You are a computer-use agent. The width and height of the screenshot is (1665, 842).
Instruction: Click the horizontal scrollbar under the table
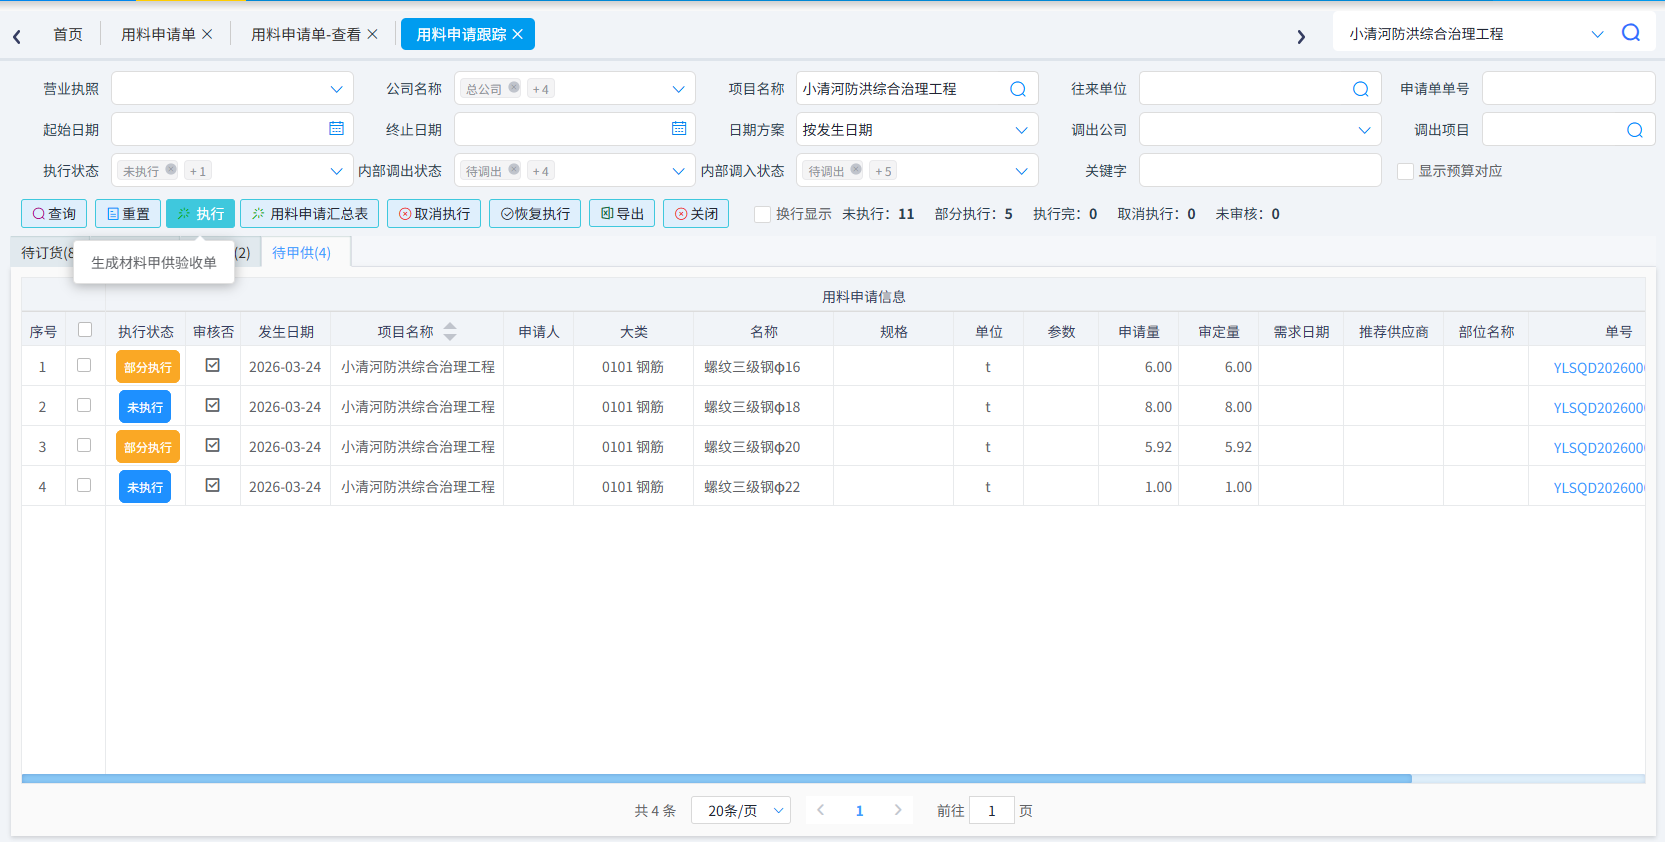click(716, 778)
